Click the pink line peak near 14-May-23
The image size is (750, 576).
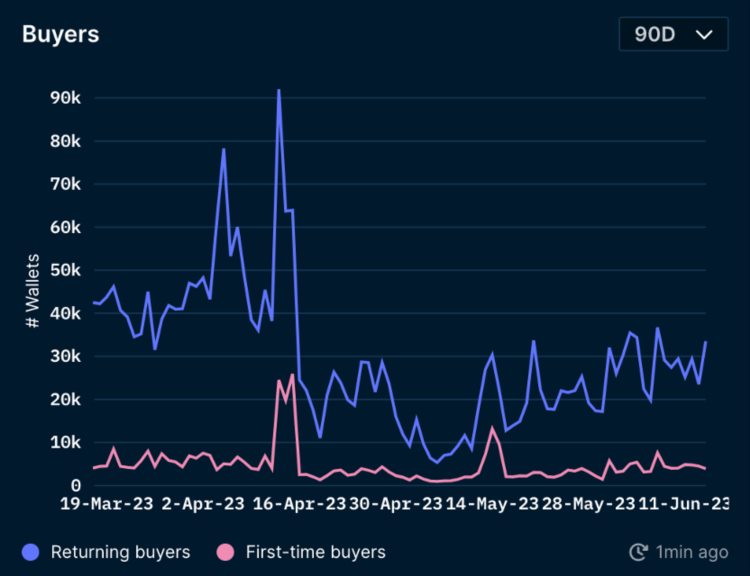click(x=492, y=428)
